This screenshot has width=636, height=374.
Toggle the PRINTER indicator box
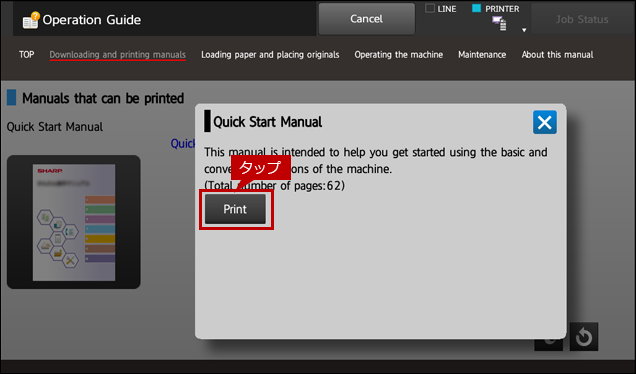click(x=477, y=9)
